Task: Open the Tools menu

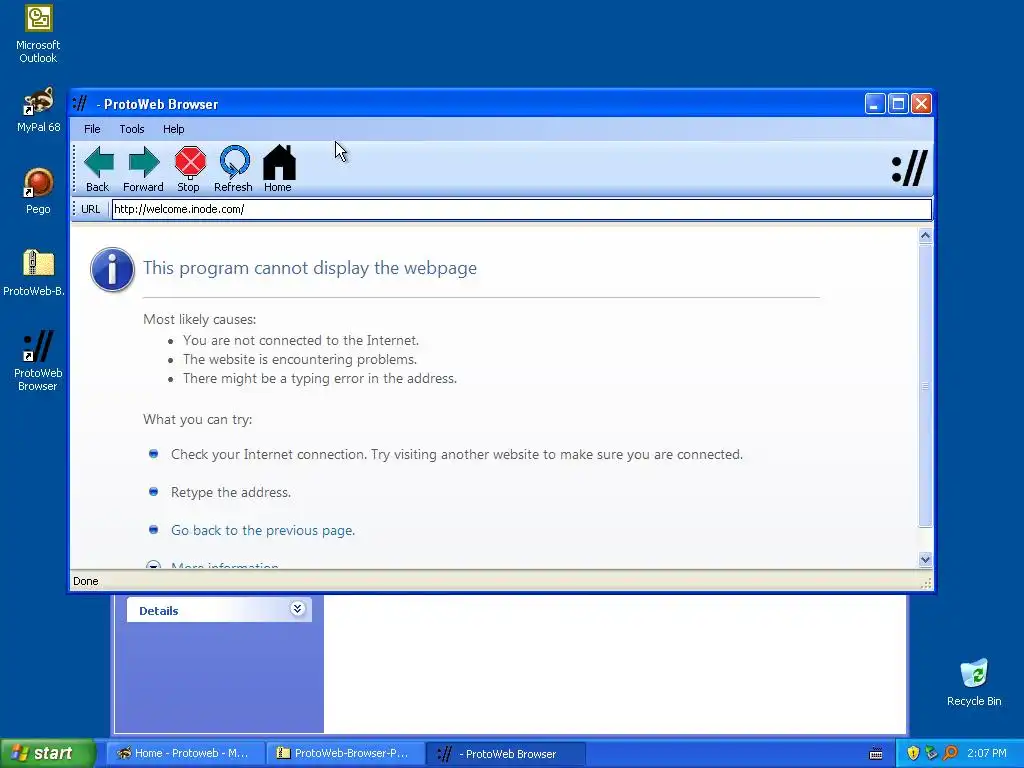Action: [x=132, y=129]
